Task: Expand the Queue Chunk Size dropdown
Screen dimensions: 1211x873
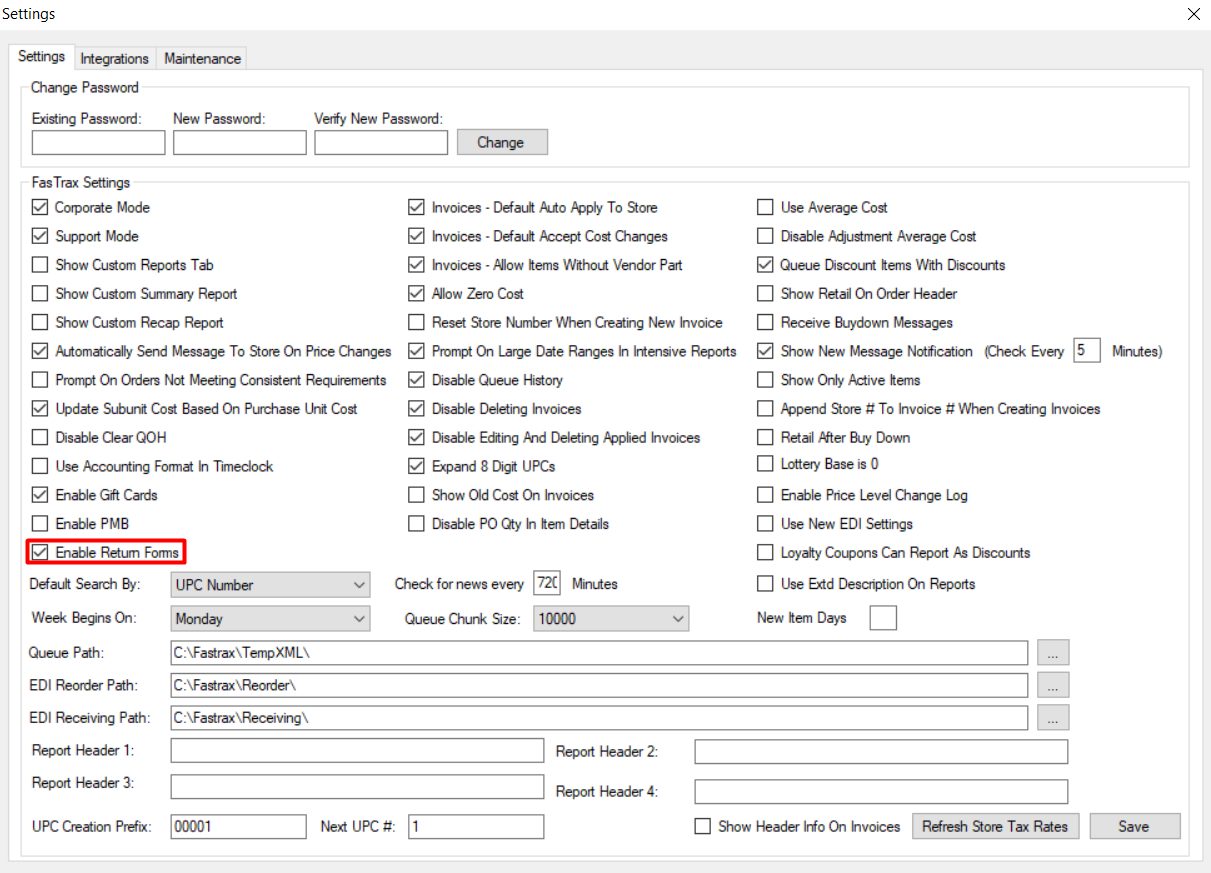Action: tap(611, 618)
